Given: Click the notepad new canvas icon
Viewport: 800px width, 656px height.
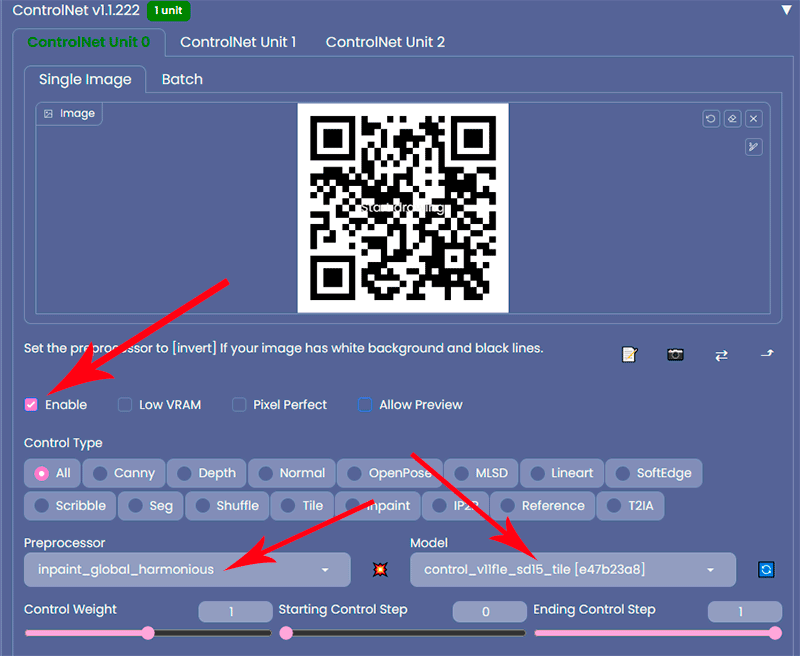Looking at the screenshot, I should click(630, 354).
